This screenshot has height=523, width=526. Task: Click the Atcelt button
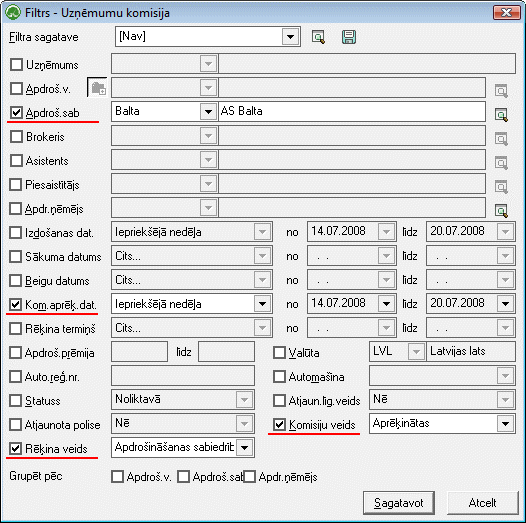[482, 503]
